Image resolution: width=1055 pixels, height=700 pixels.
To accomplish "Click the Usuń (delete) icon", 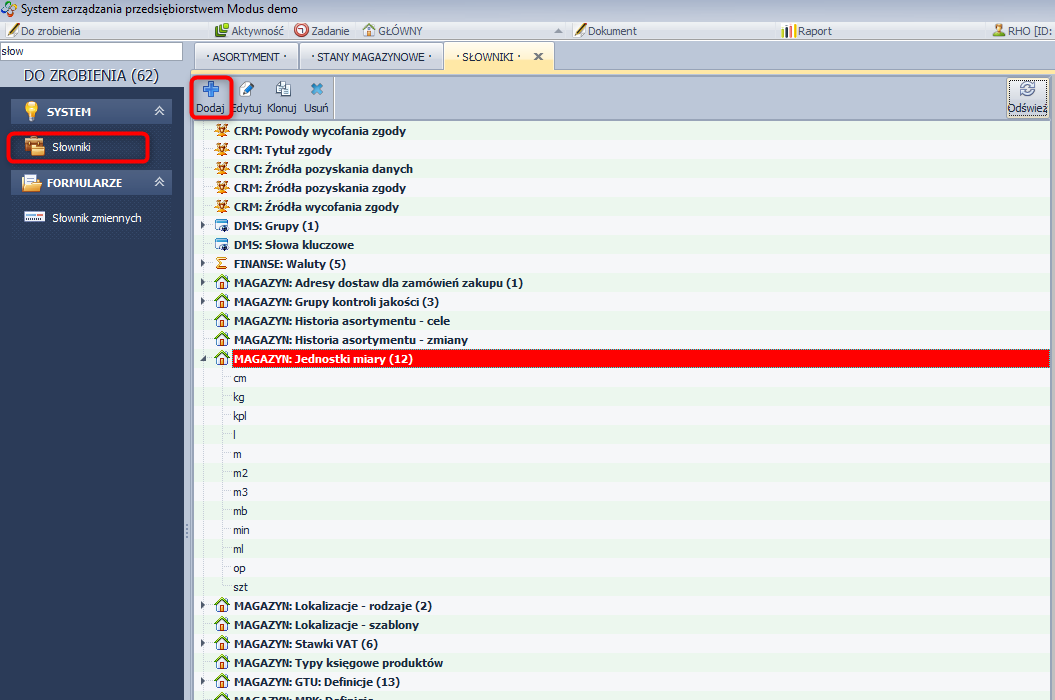I will pyautogui.click(x=316, y=90).
